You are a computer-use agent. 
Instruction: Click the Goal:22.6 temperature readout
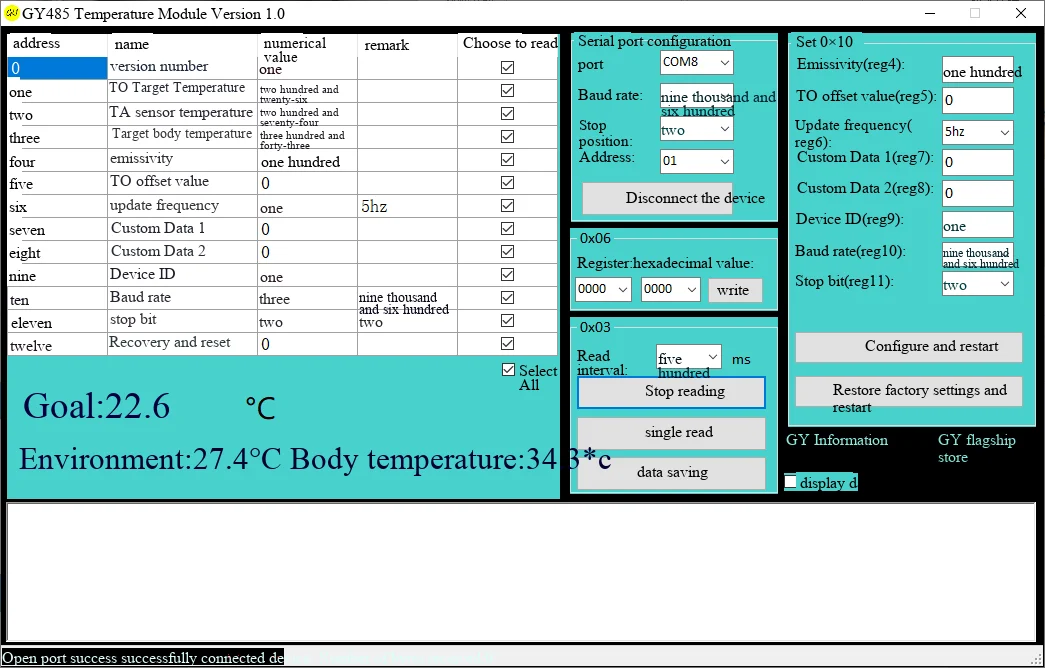[x=97, y=405]
